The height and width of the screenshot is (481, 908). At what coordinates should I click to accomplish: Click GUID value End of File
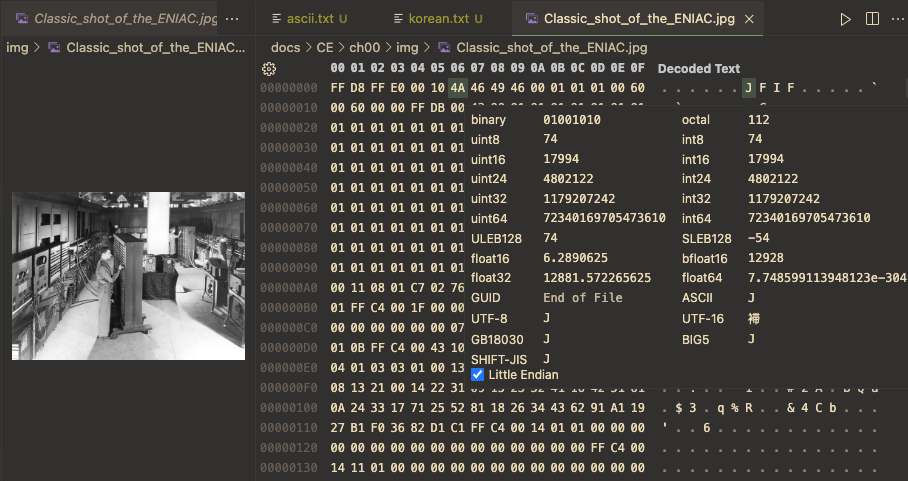pos(583,298)
